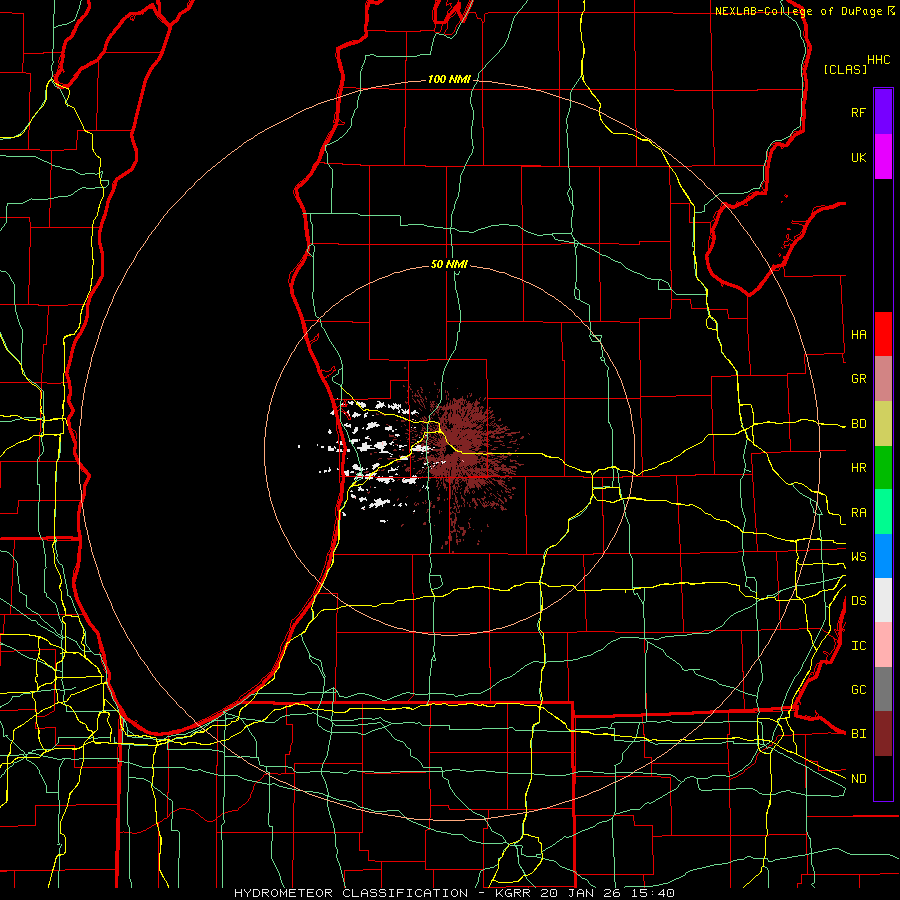The width and height of the screenshot is (900, 900).
Task: Choose the blue WS legend swatch
Action: [x=883, y=556]
